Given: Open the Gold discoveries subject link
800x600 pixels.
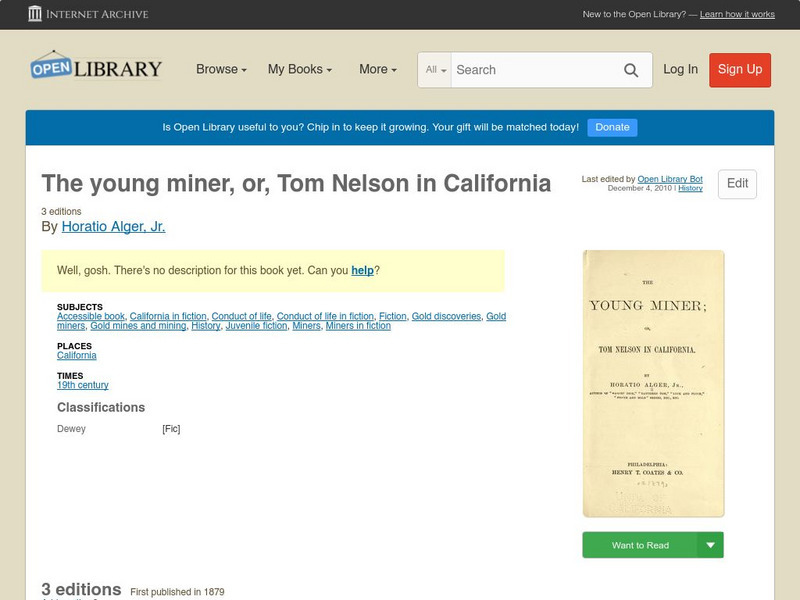Looking at the screenshot, I should click(x=446, y=316).
